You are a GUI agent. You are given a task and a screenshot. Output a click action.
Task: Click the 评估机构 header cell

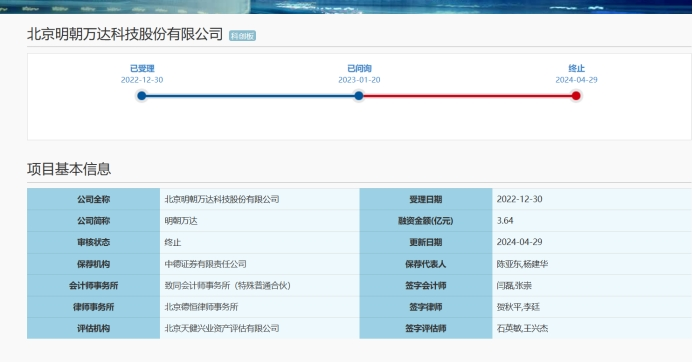(93, 328)
